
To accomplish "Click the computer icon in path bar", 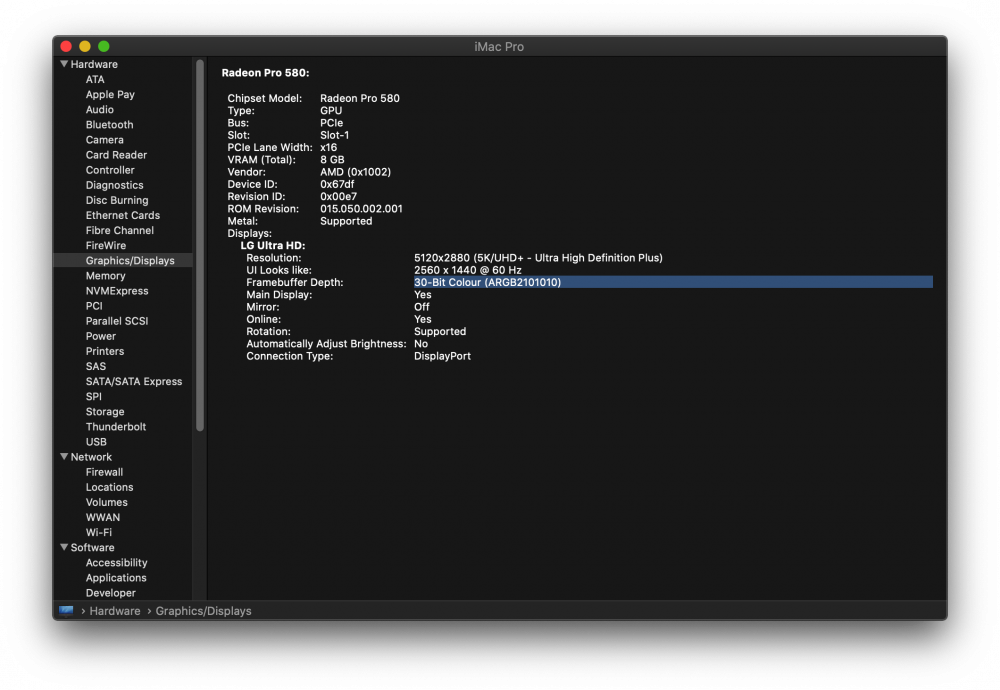I will pyautogui.click(x=66, y=611).
